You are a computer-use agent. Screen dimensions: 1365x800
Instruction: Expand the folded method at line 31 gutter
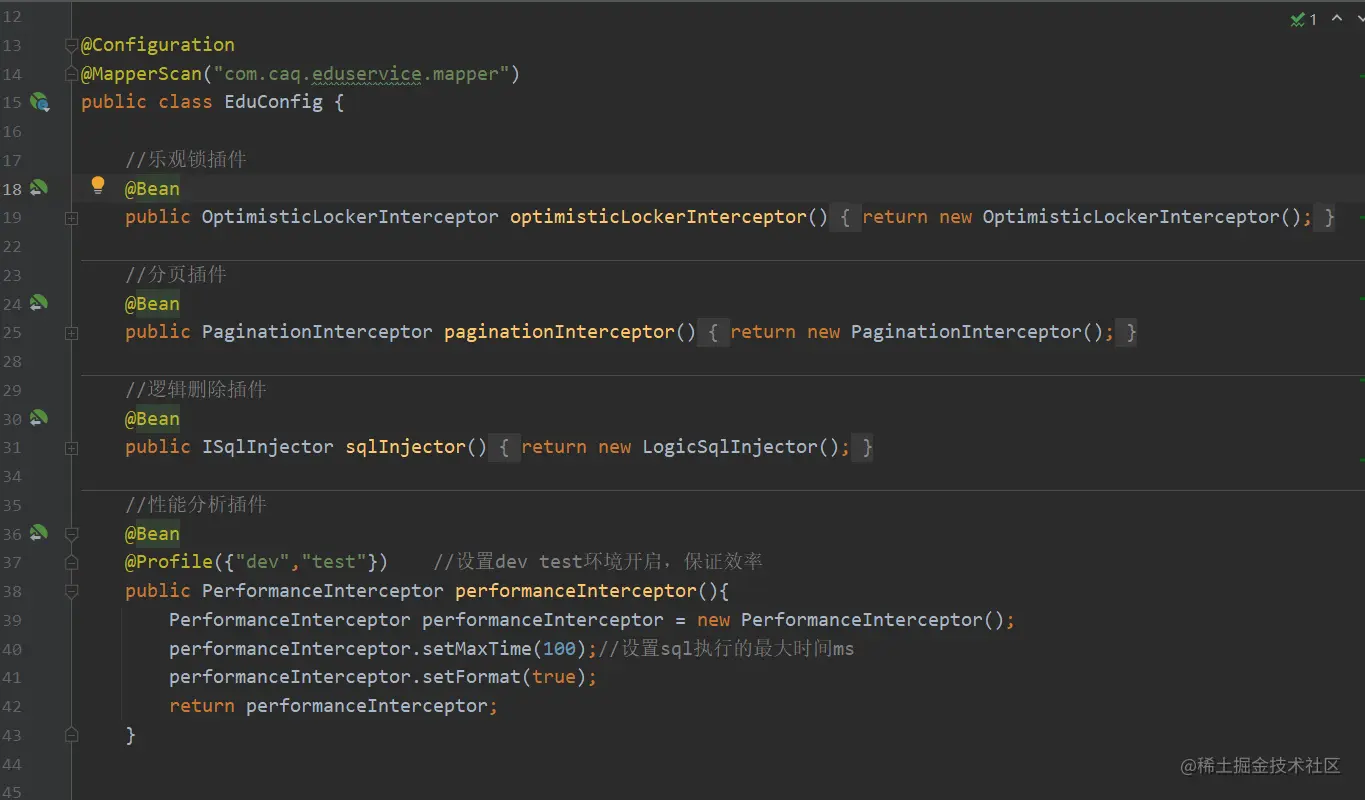(71, 447)
